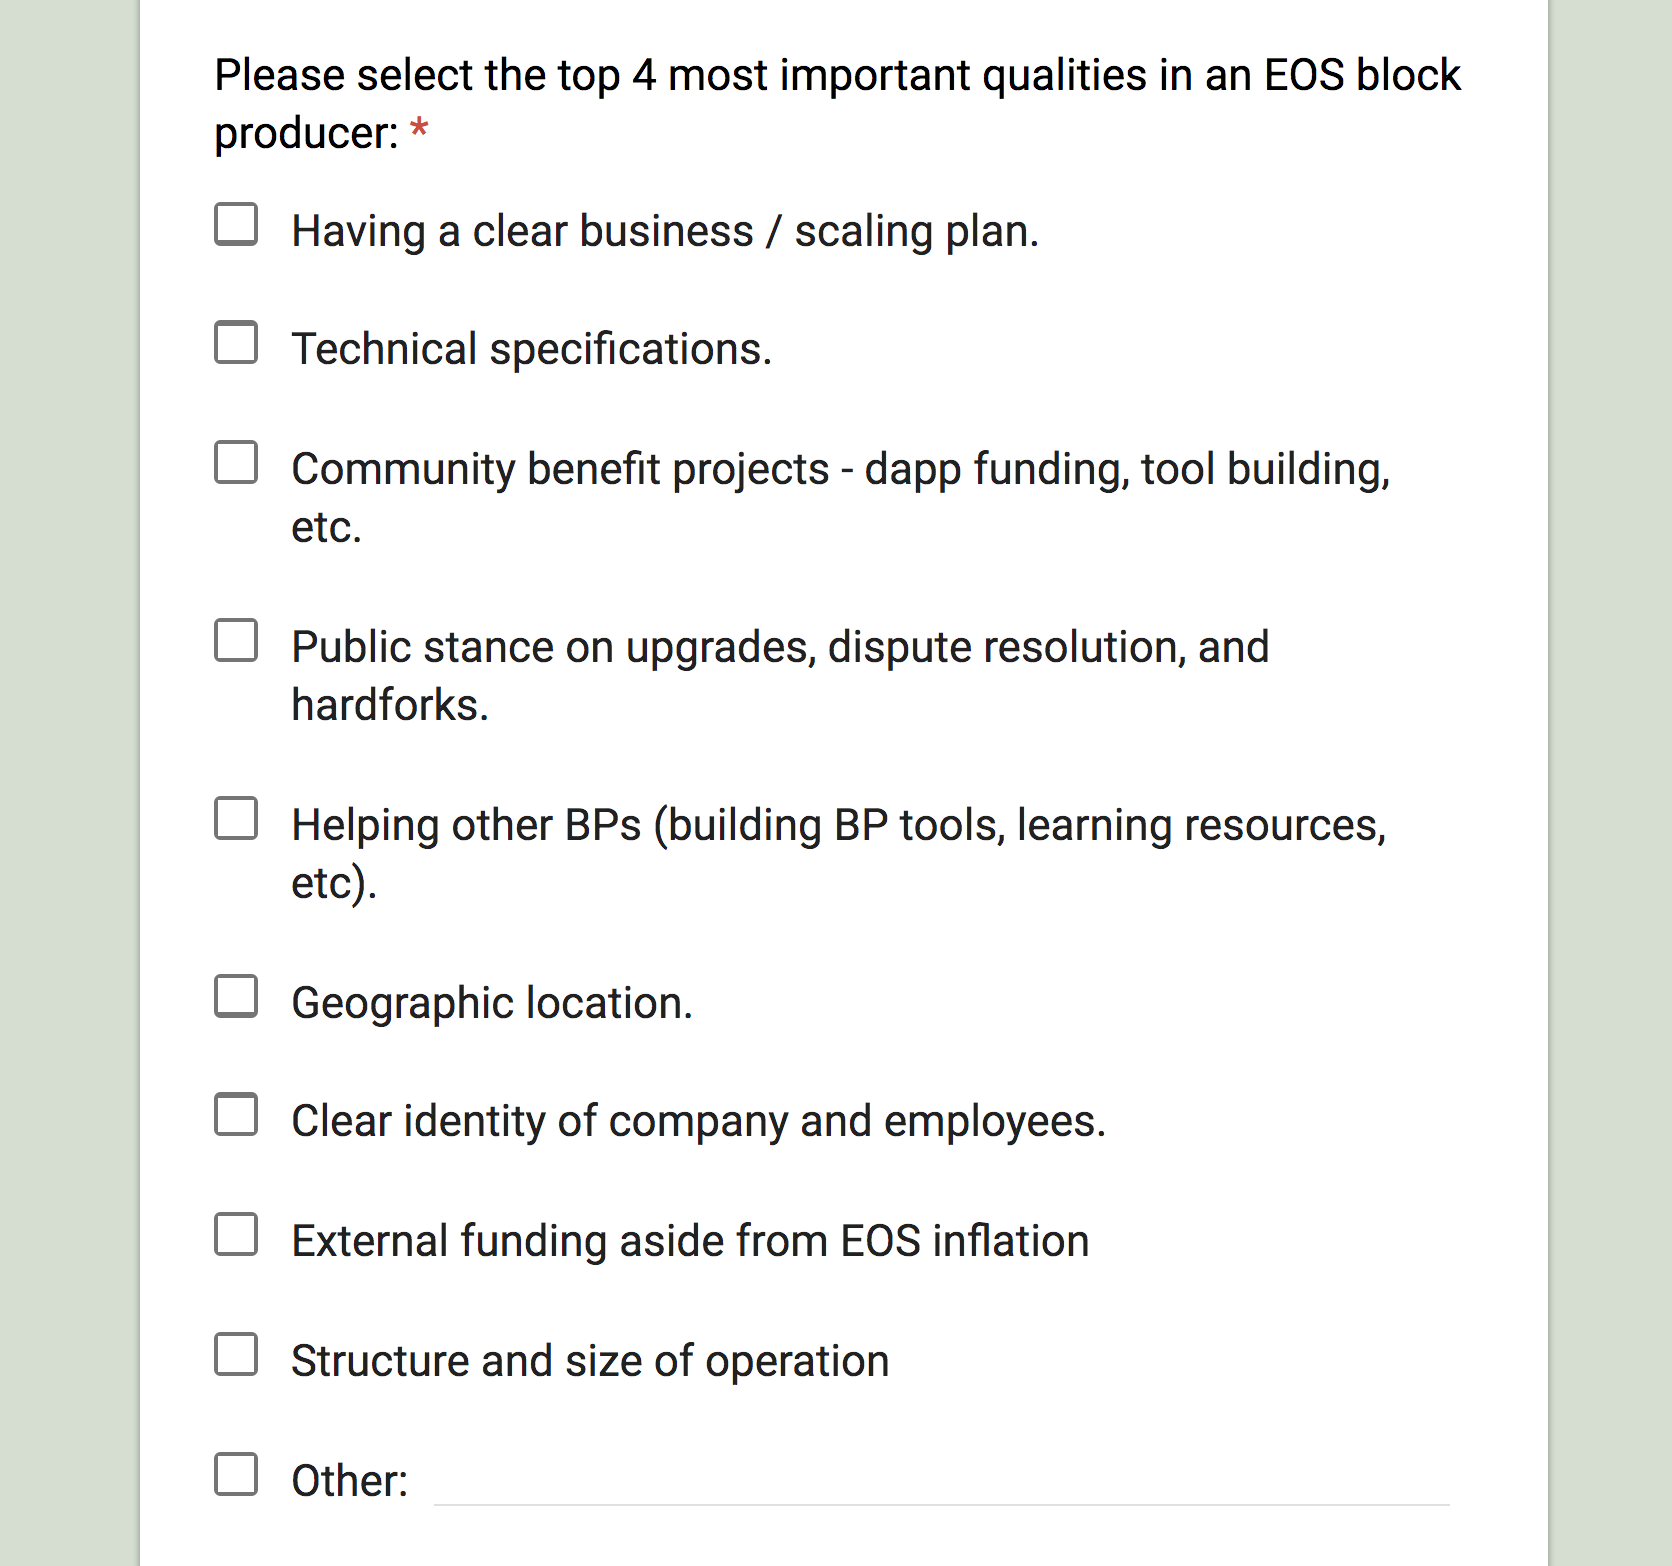Click 'Clear identity of company and employees.' text
Screen dimensions: 1672x1566
click(699, 1121)
